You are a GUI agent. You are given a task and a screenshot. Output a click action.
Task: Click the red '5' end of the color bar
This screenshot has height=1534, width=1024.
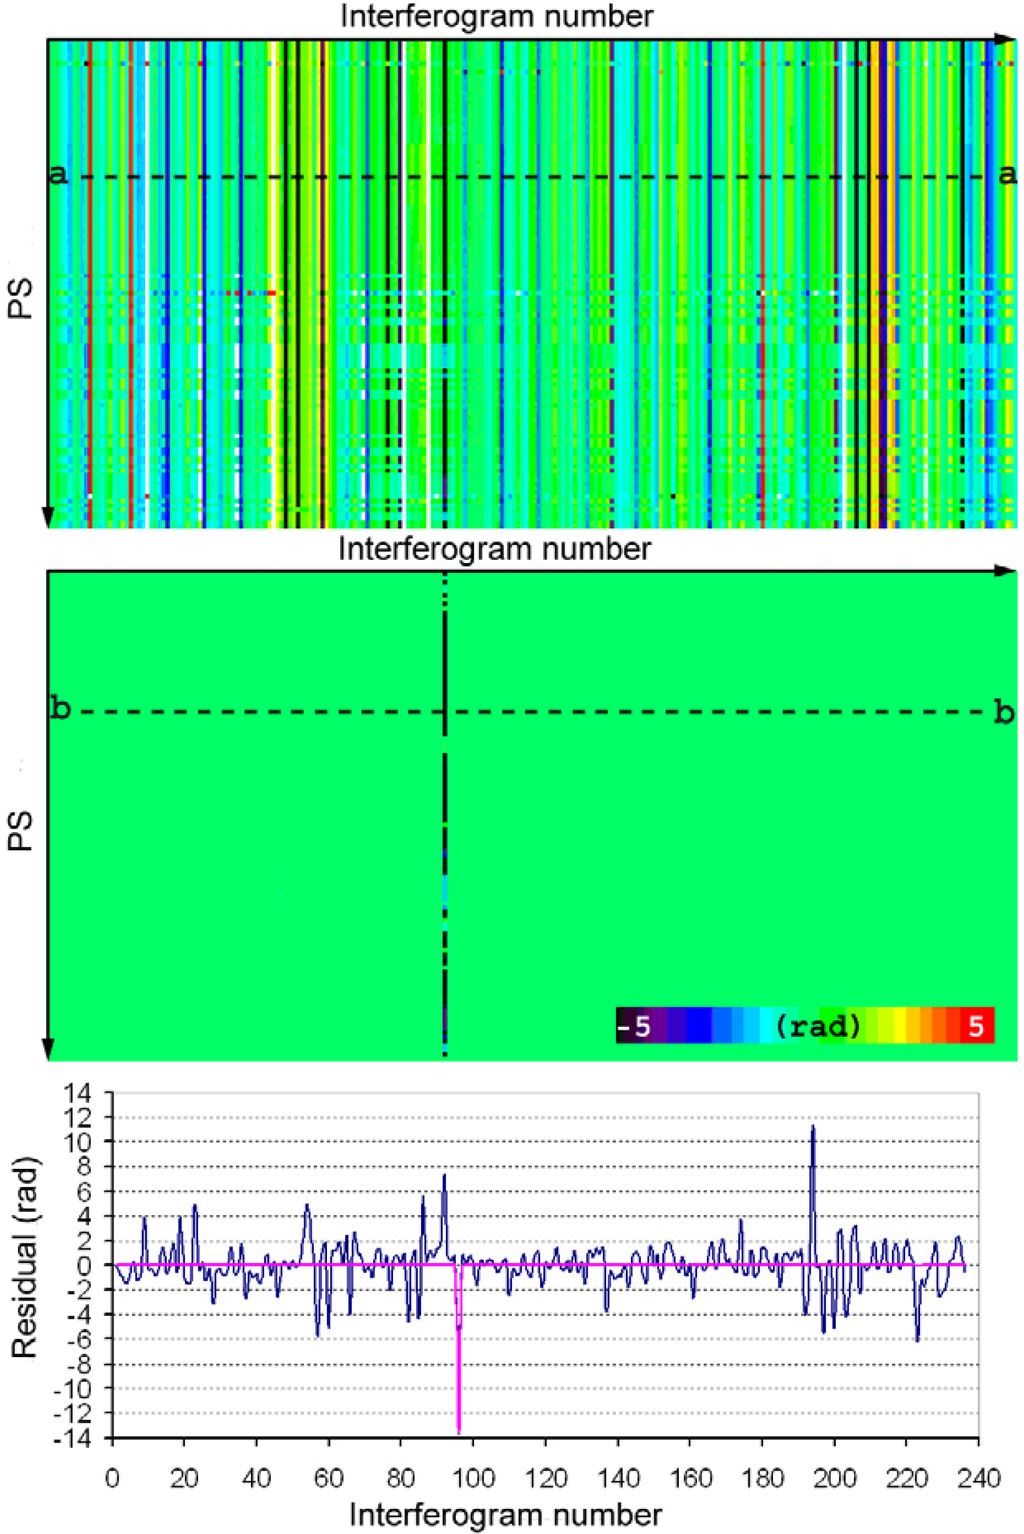[976, 1026]
